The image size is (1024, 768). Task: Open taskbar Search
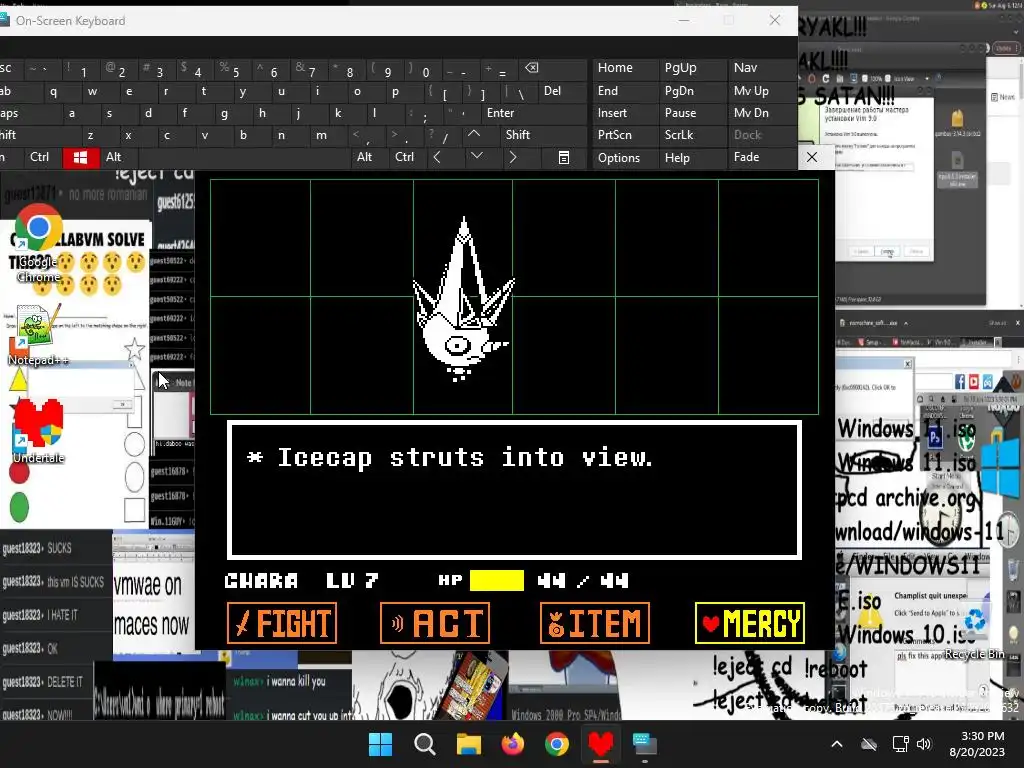coord(424,744)
